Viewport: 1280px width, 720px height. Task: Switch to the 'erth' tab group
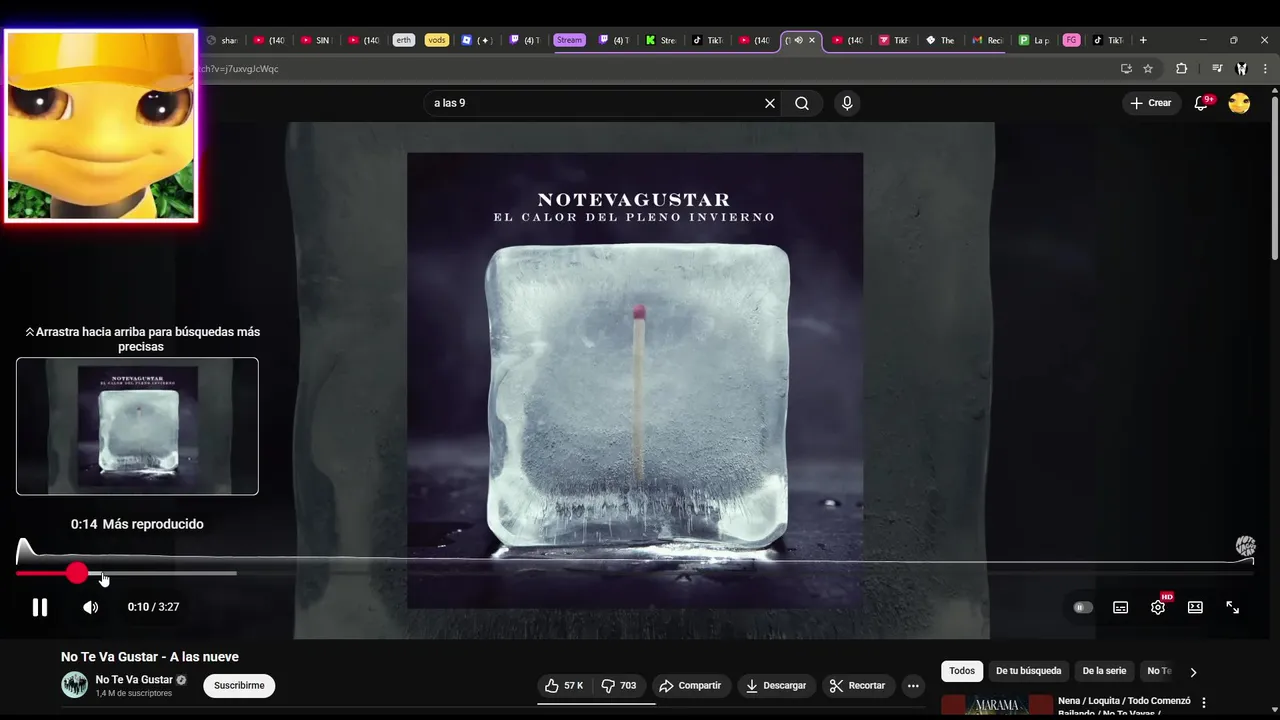(403, 40)
